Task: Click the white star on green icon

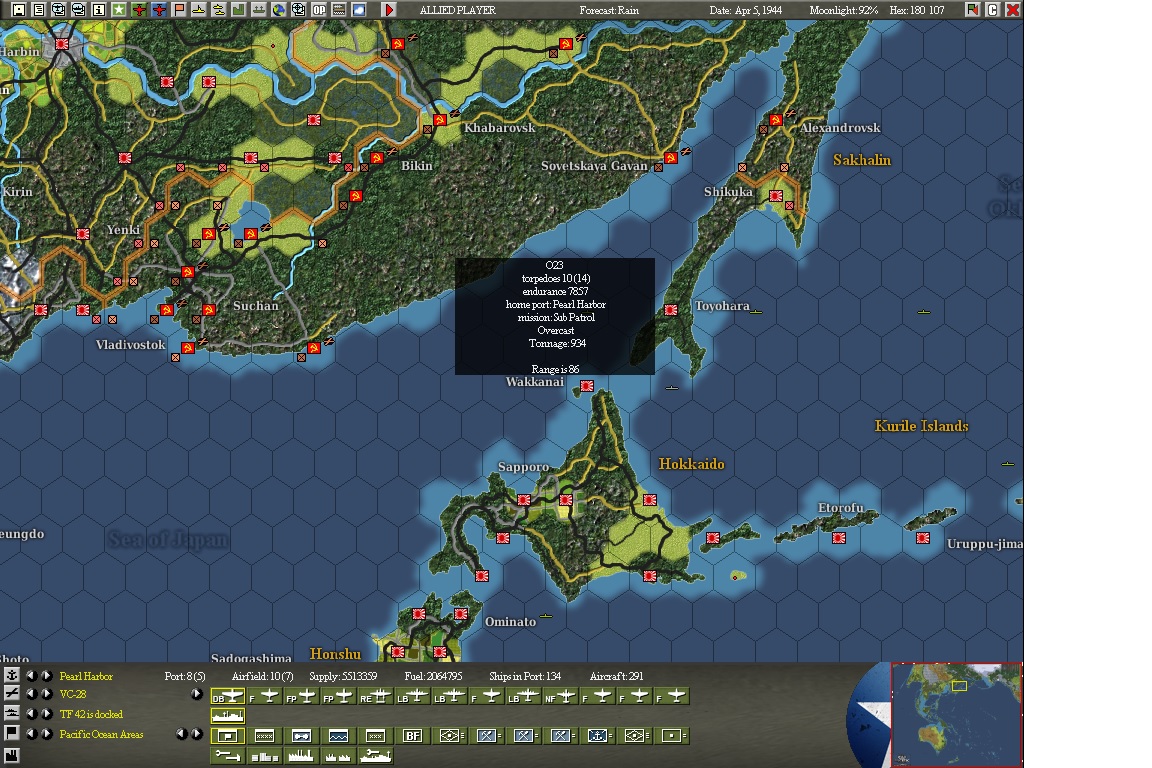Action: click(118, 10)
